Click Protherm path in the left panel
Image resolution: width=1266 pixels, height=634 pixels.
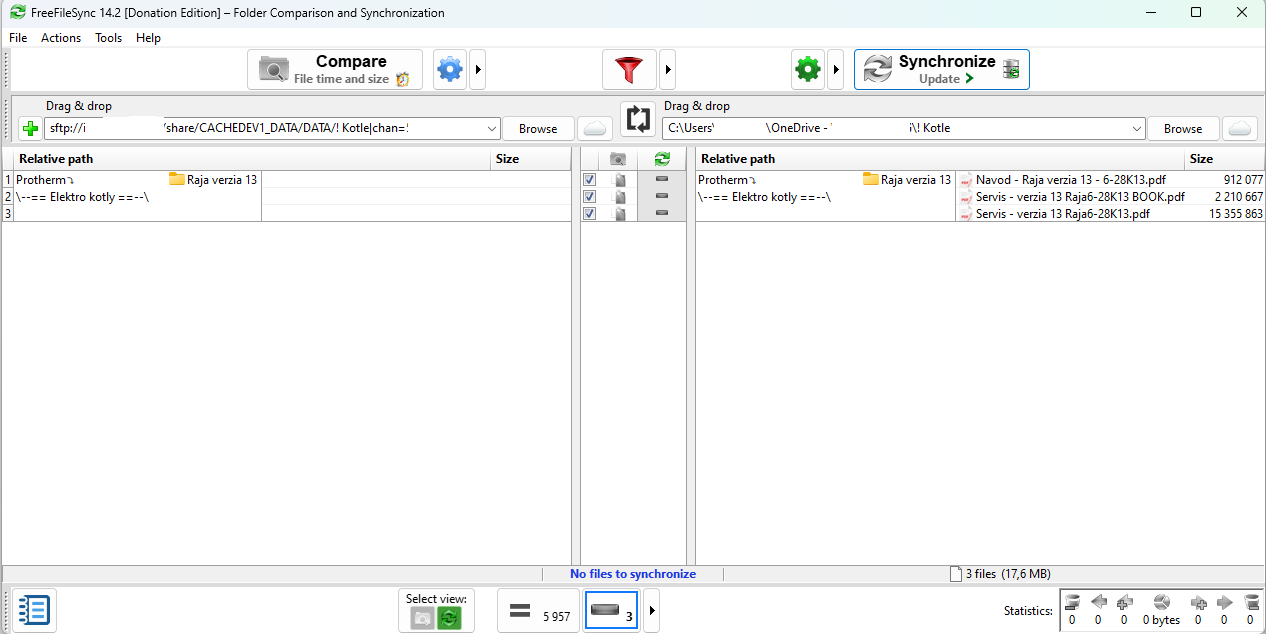point(45,180)
